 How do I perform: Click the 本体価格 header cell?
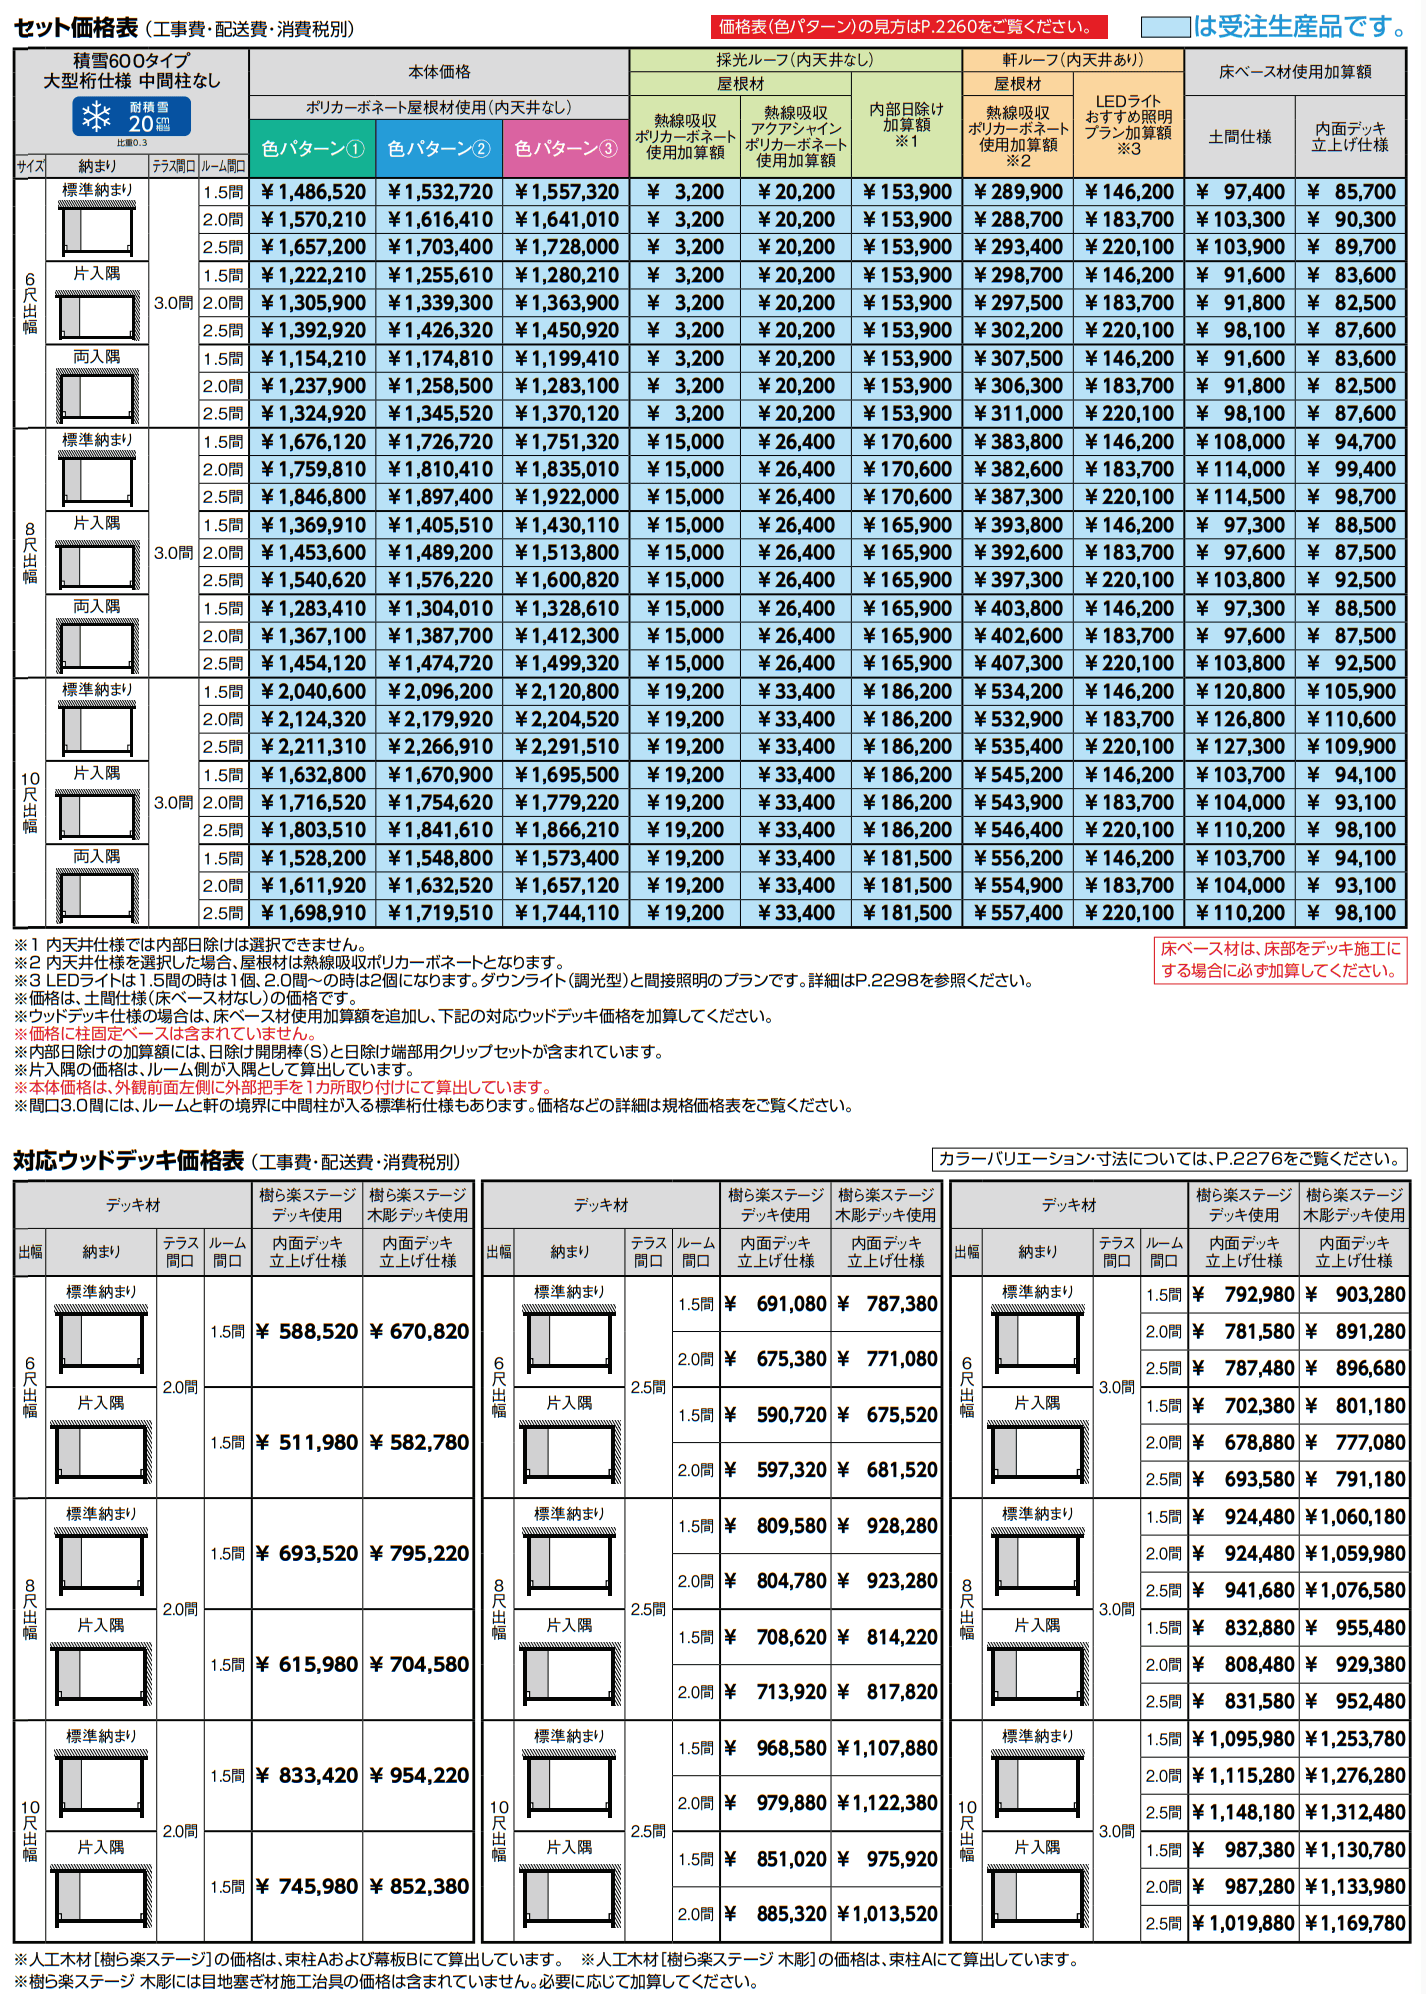click(x=439, y=72)
